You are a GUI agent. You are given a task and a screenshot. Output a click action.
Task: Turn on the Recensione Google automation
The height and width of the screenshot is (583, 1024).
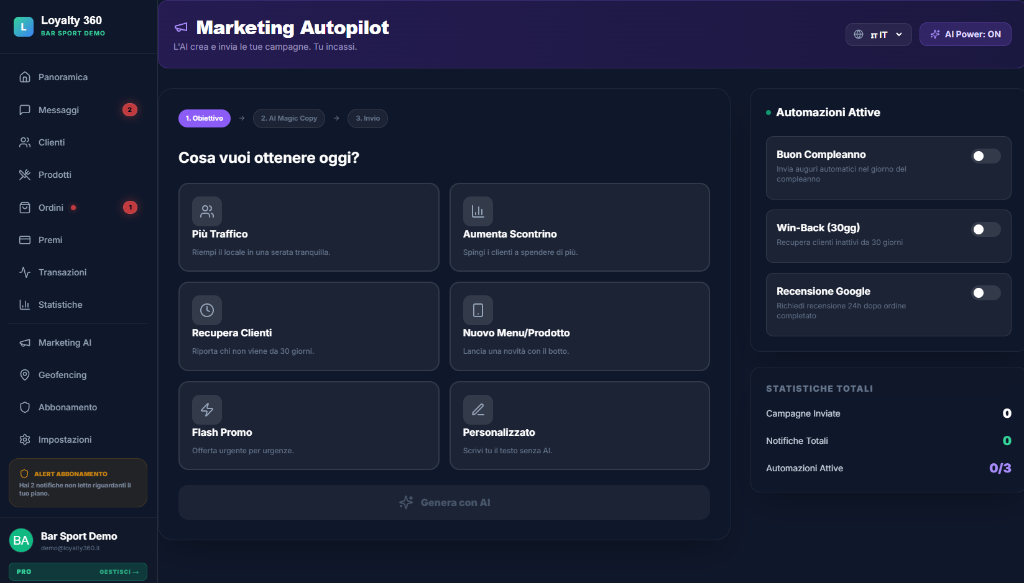point(983,292)
